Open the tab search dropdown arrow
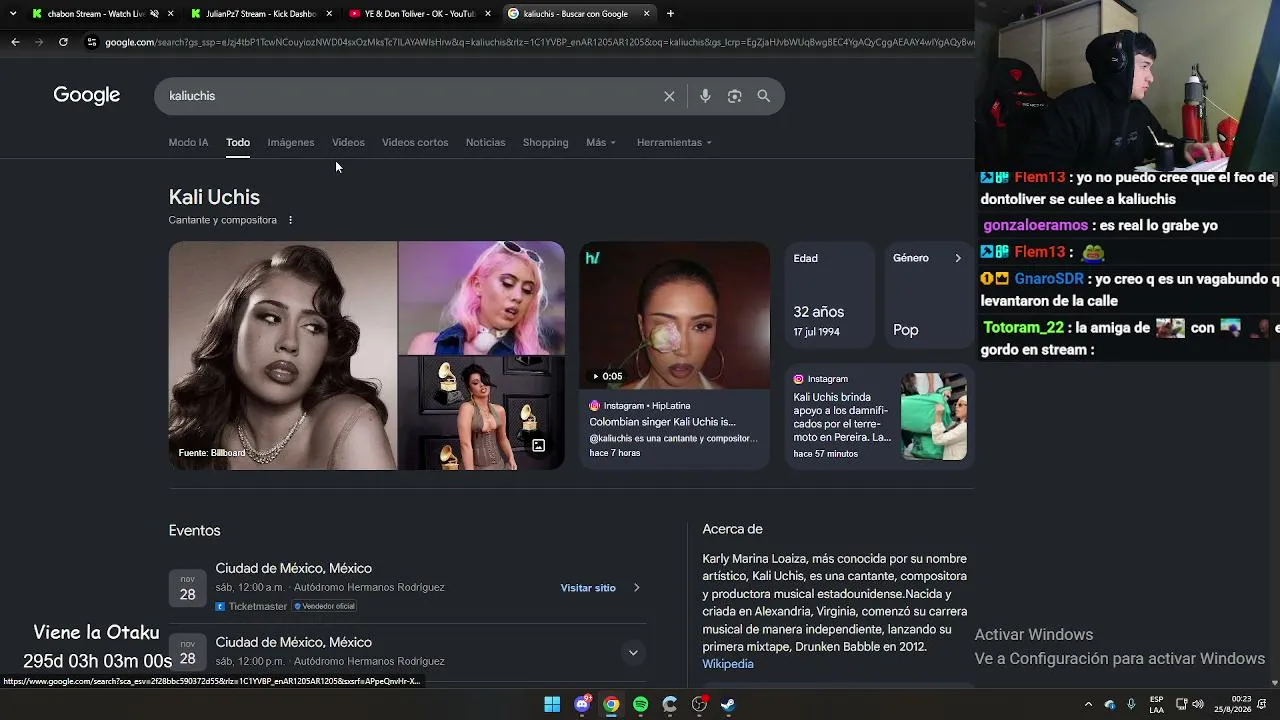The width and height of the screenshot is (1280, 720). coord(13,14)
